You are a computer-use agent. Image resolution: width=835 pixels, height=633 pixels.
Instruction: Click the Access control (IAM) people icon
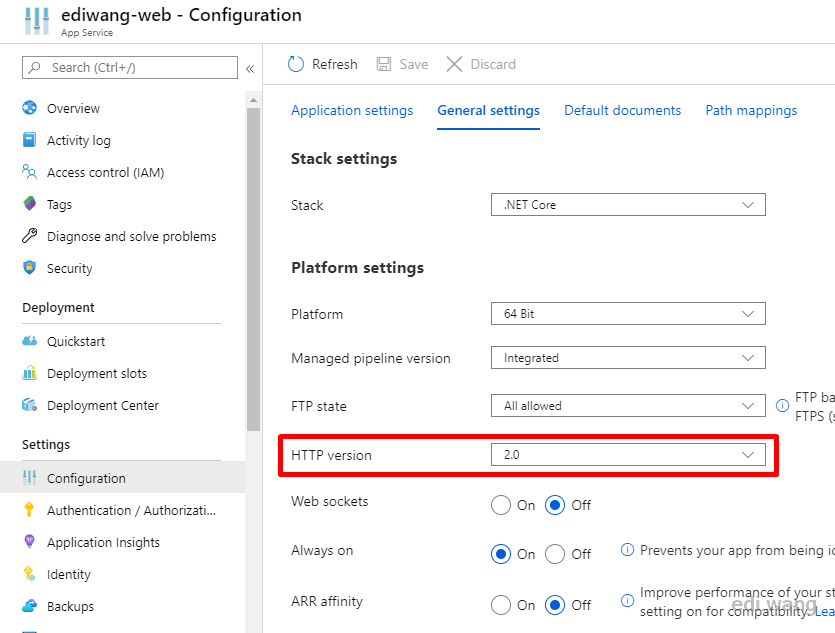click(30, 172)
